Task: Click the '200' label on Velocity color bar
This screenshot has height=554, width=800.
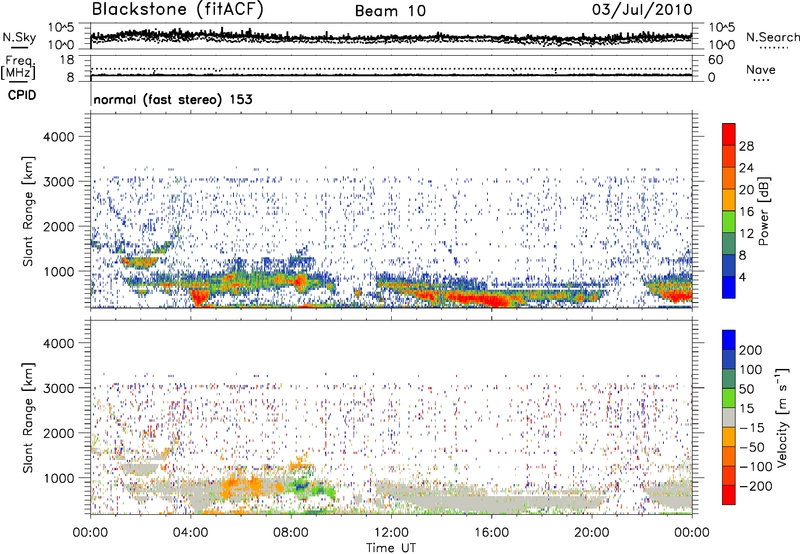Action: [751, 350]
